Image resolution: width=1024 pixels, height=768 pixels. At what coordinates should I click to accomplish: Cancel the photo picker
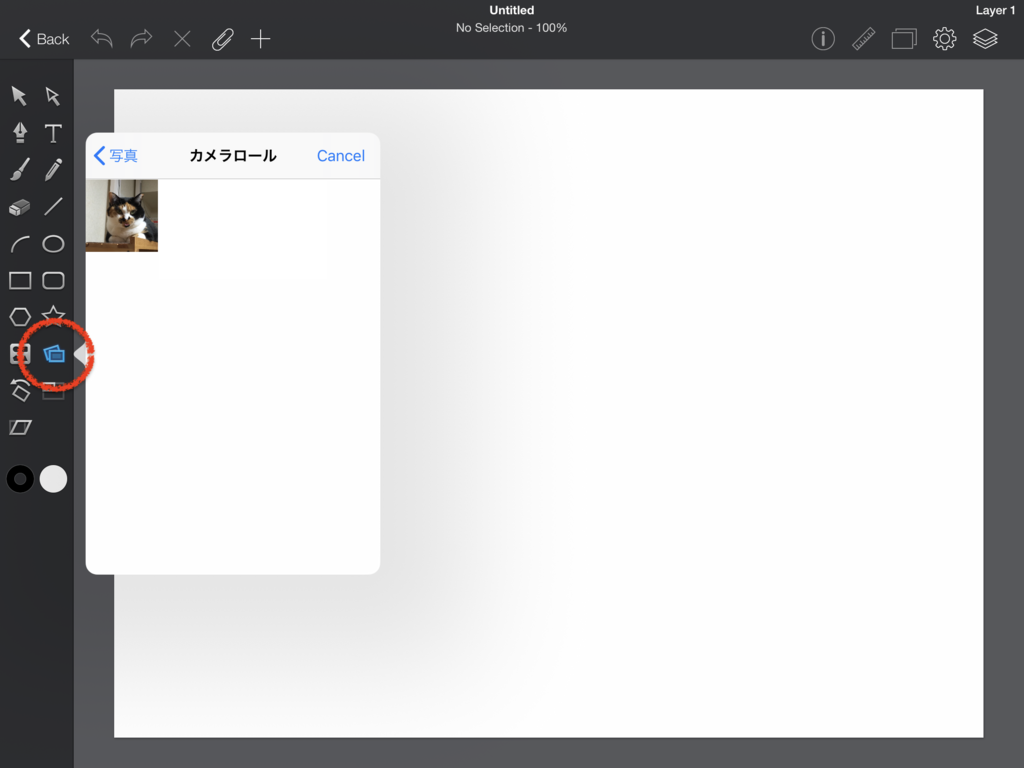pos(341,155)
